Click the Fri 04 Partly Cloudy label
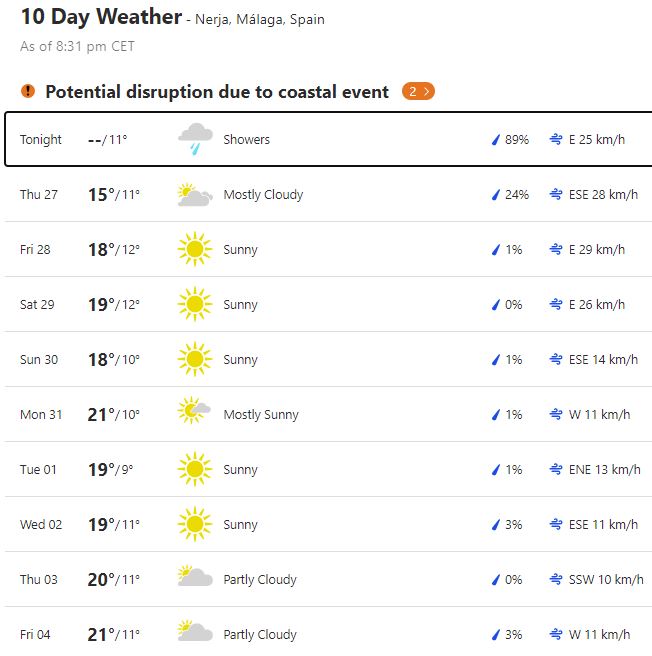652x656 pixels. 260,634
